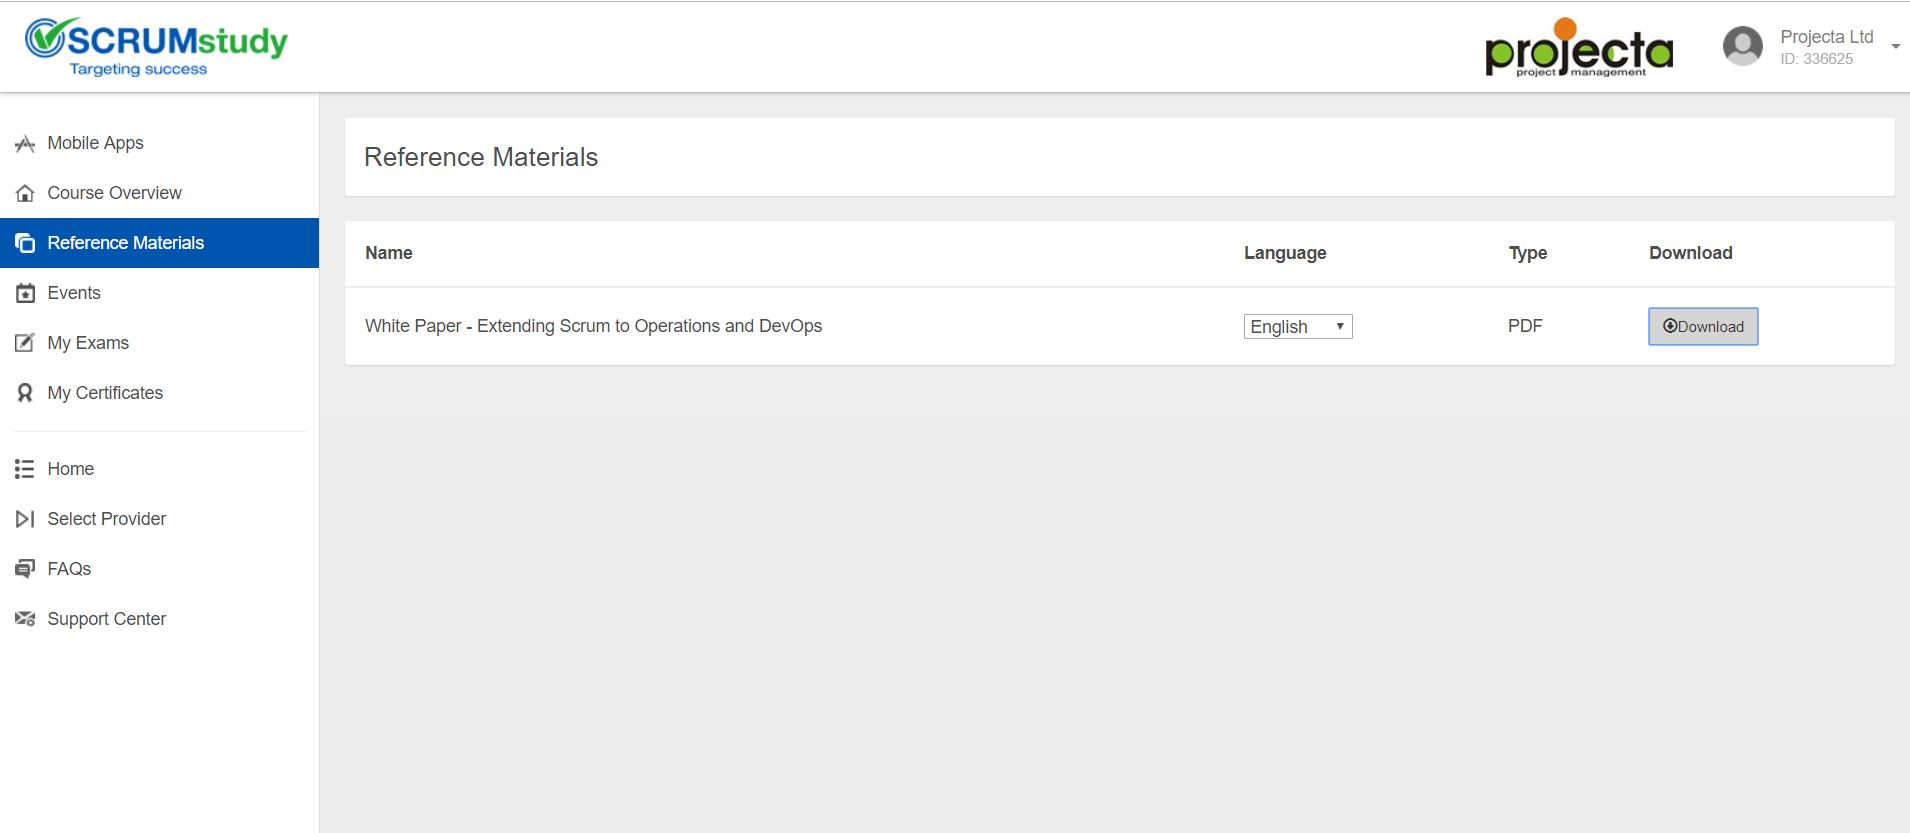Viewport: 1910px width, 833px height.
Task: Click the Home list icon
Action: pos(25,469)
